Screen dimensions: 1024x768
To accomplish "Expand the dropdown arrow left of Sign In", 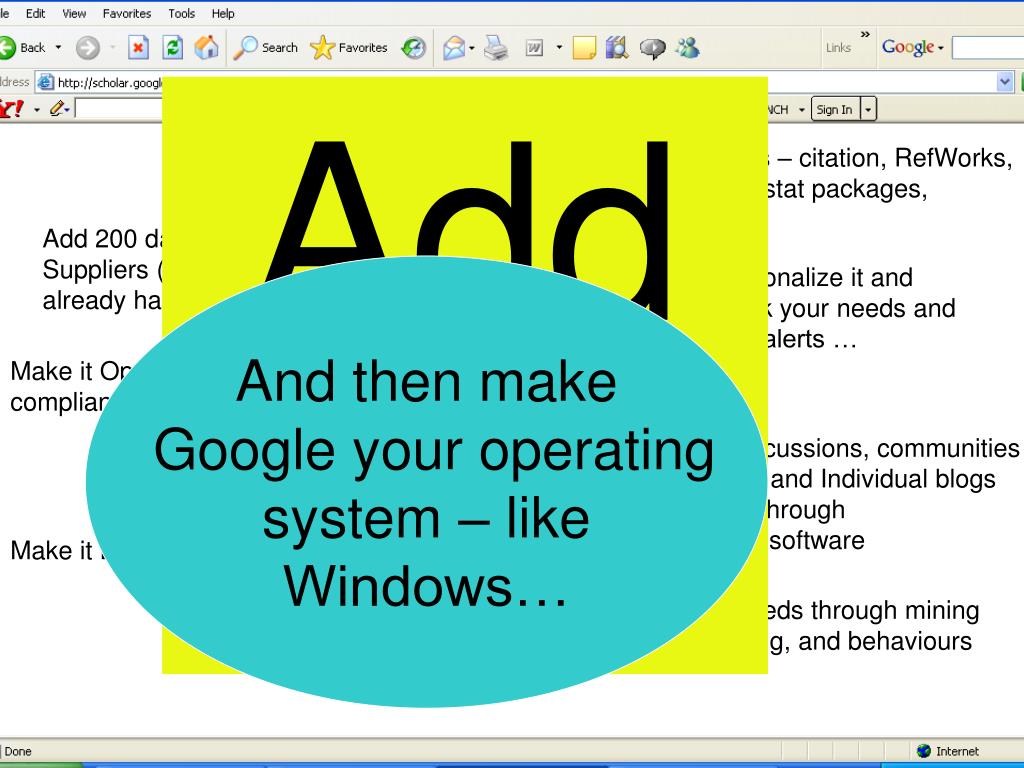I will (x=801, y=110).
